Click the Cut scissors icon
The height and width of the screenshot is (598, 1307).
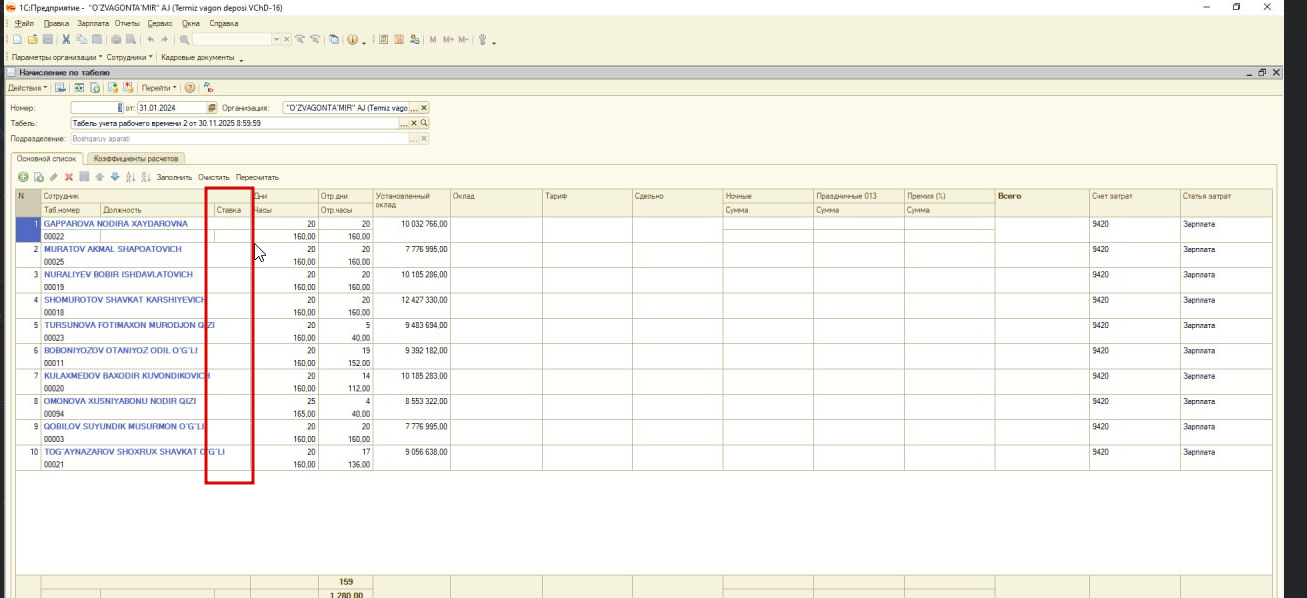point(66,40)
